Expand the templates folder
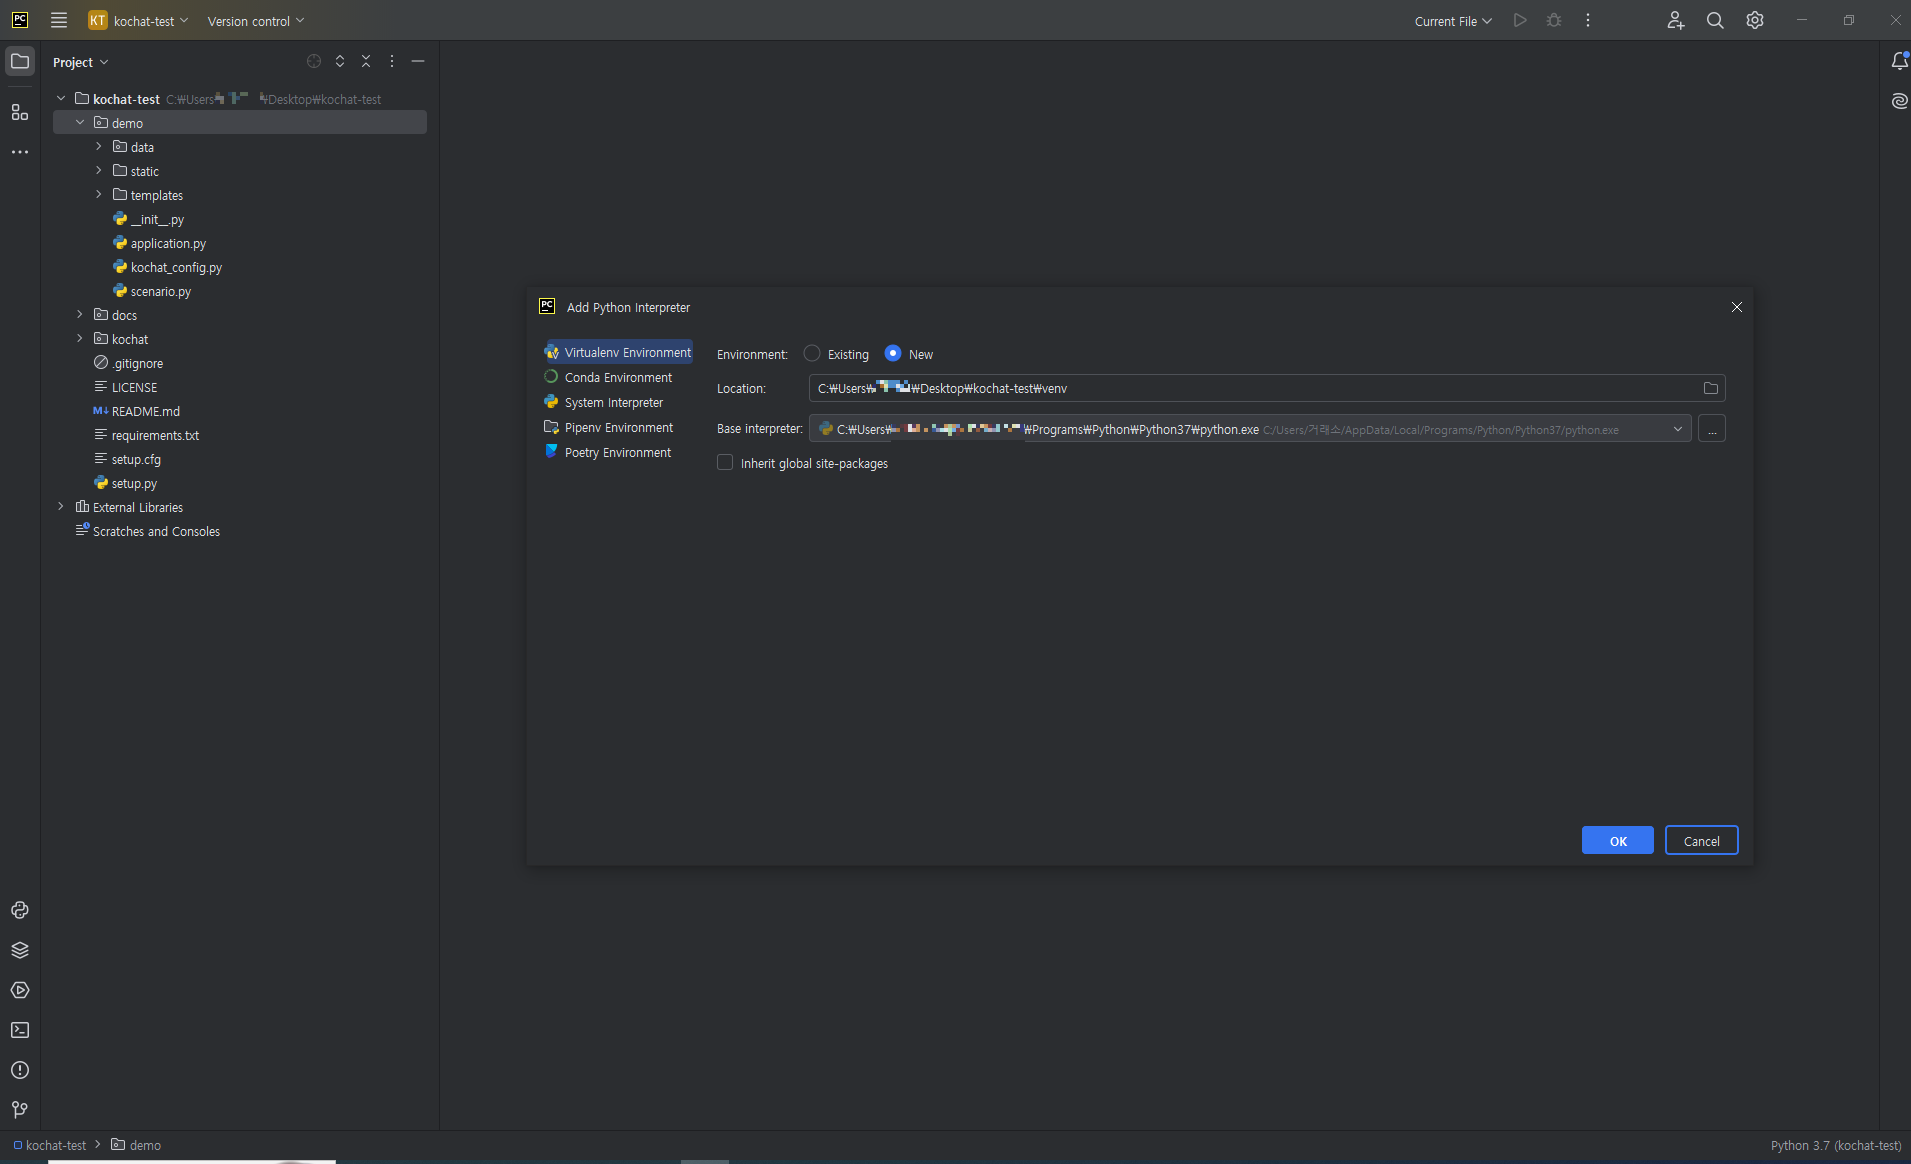This screenshot has height=1164, width=1911. (x=99, y=194)
